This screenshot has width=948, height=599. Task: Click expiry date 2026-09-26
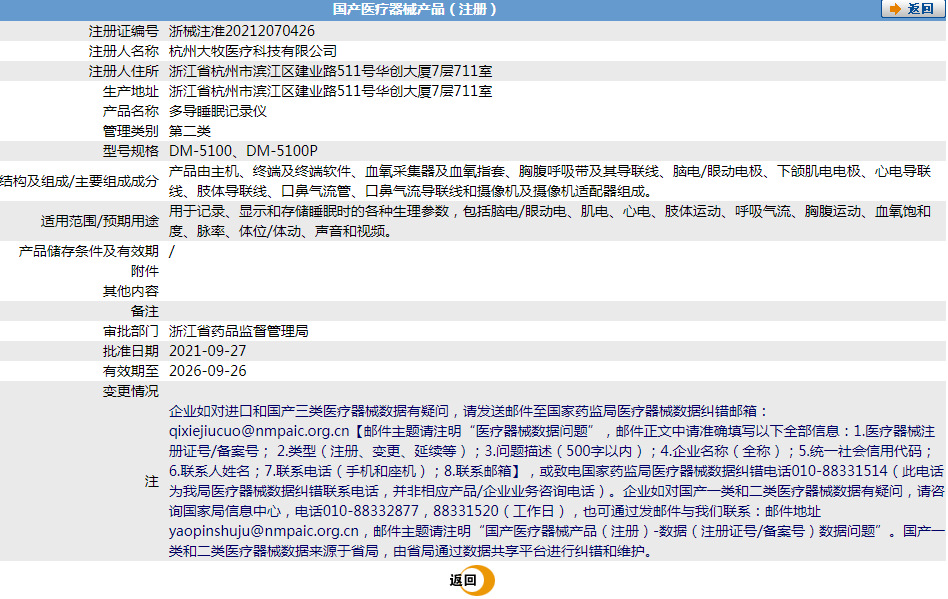click(207, 371)
